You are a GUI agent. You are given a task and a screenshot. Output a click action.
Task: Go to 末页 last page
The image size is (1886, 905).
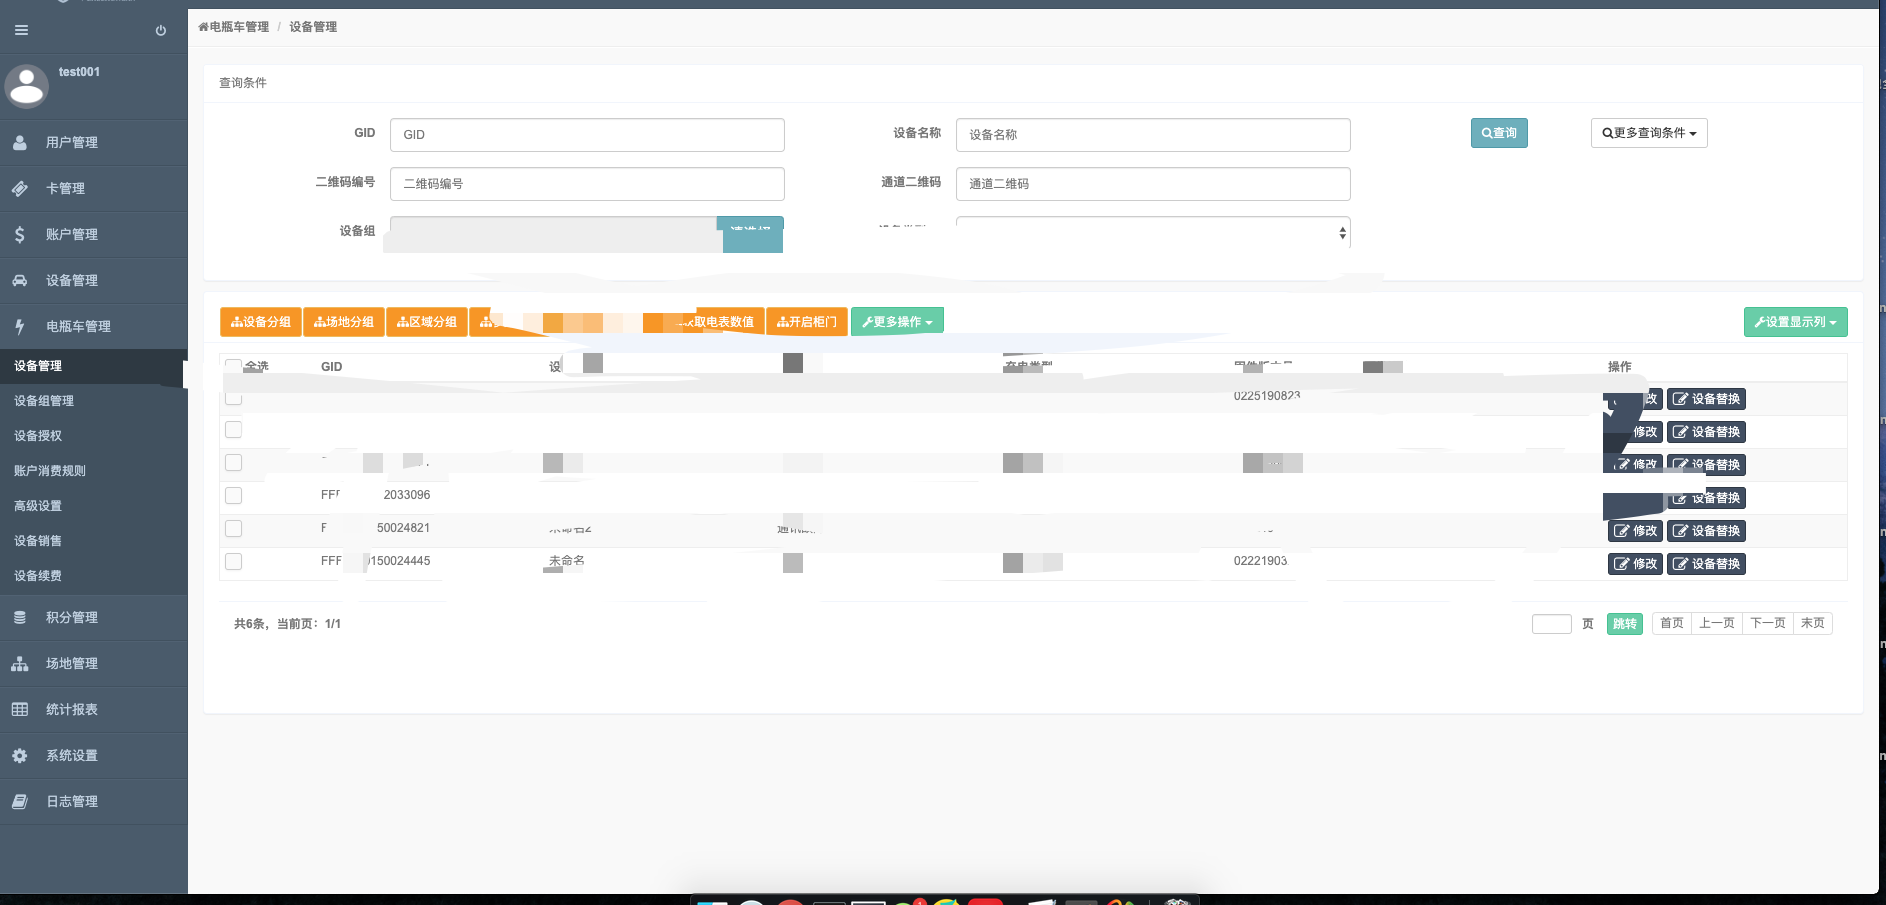coord(1813,623)
